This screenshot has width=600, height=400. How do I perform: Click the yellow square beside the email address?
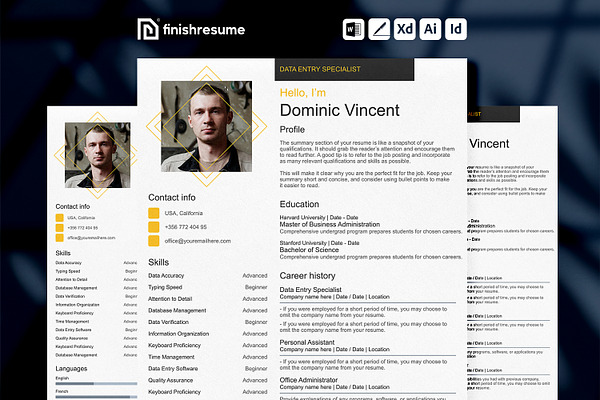pyautogui.click(x=153, y=241)
